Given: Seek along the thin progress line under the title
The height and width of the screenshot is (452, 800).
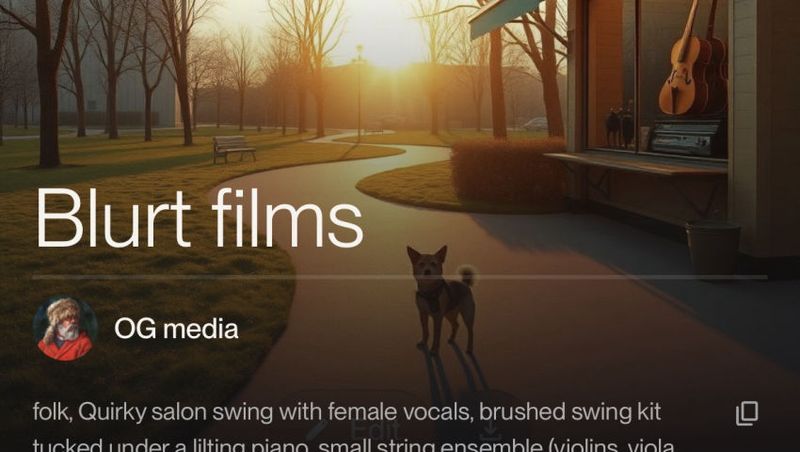Looking at the screenshot, I should (x=400, y=277).
